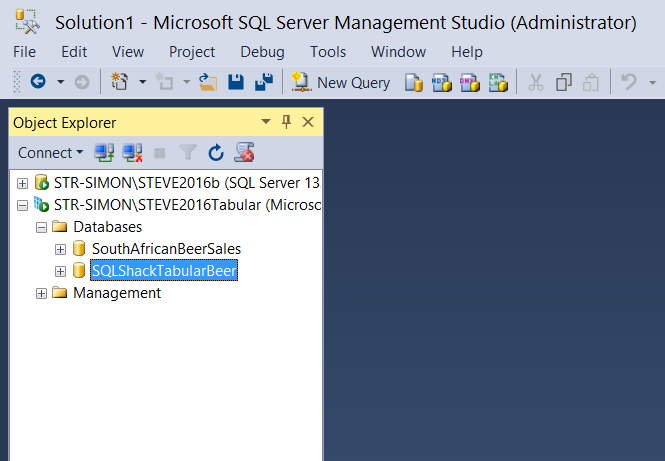Toggle auto-hide pin on Object Explorer
The width and height of the screenshot is (665, 461).
tap(286, 122)
